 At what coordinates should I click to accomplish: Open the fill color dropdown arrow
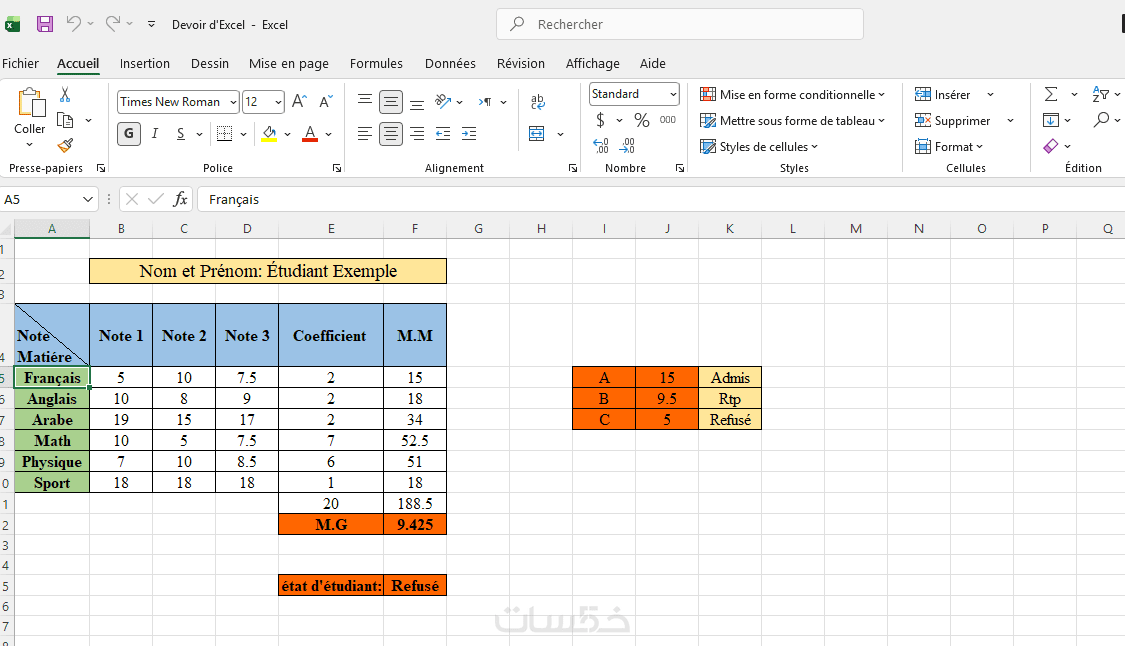(x=288, y=134)
